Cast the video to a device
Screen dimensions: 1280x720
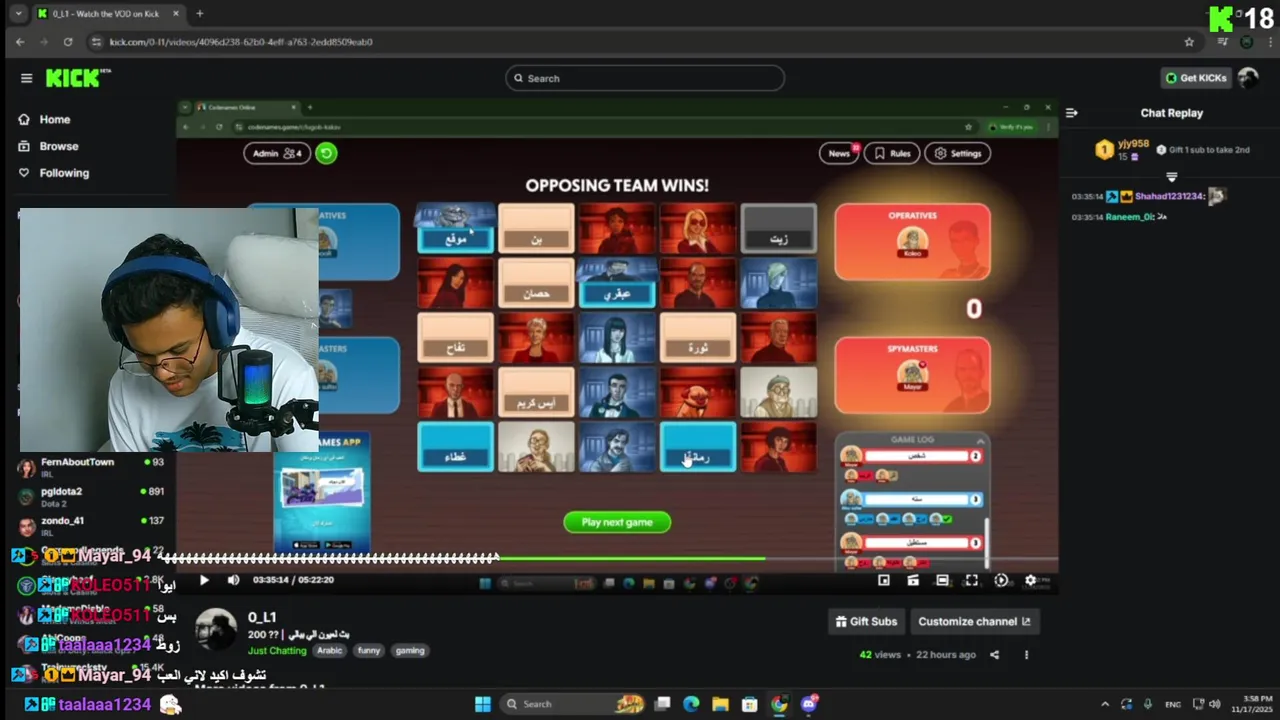tap(913, 580)
